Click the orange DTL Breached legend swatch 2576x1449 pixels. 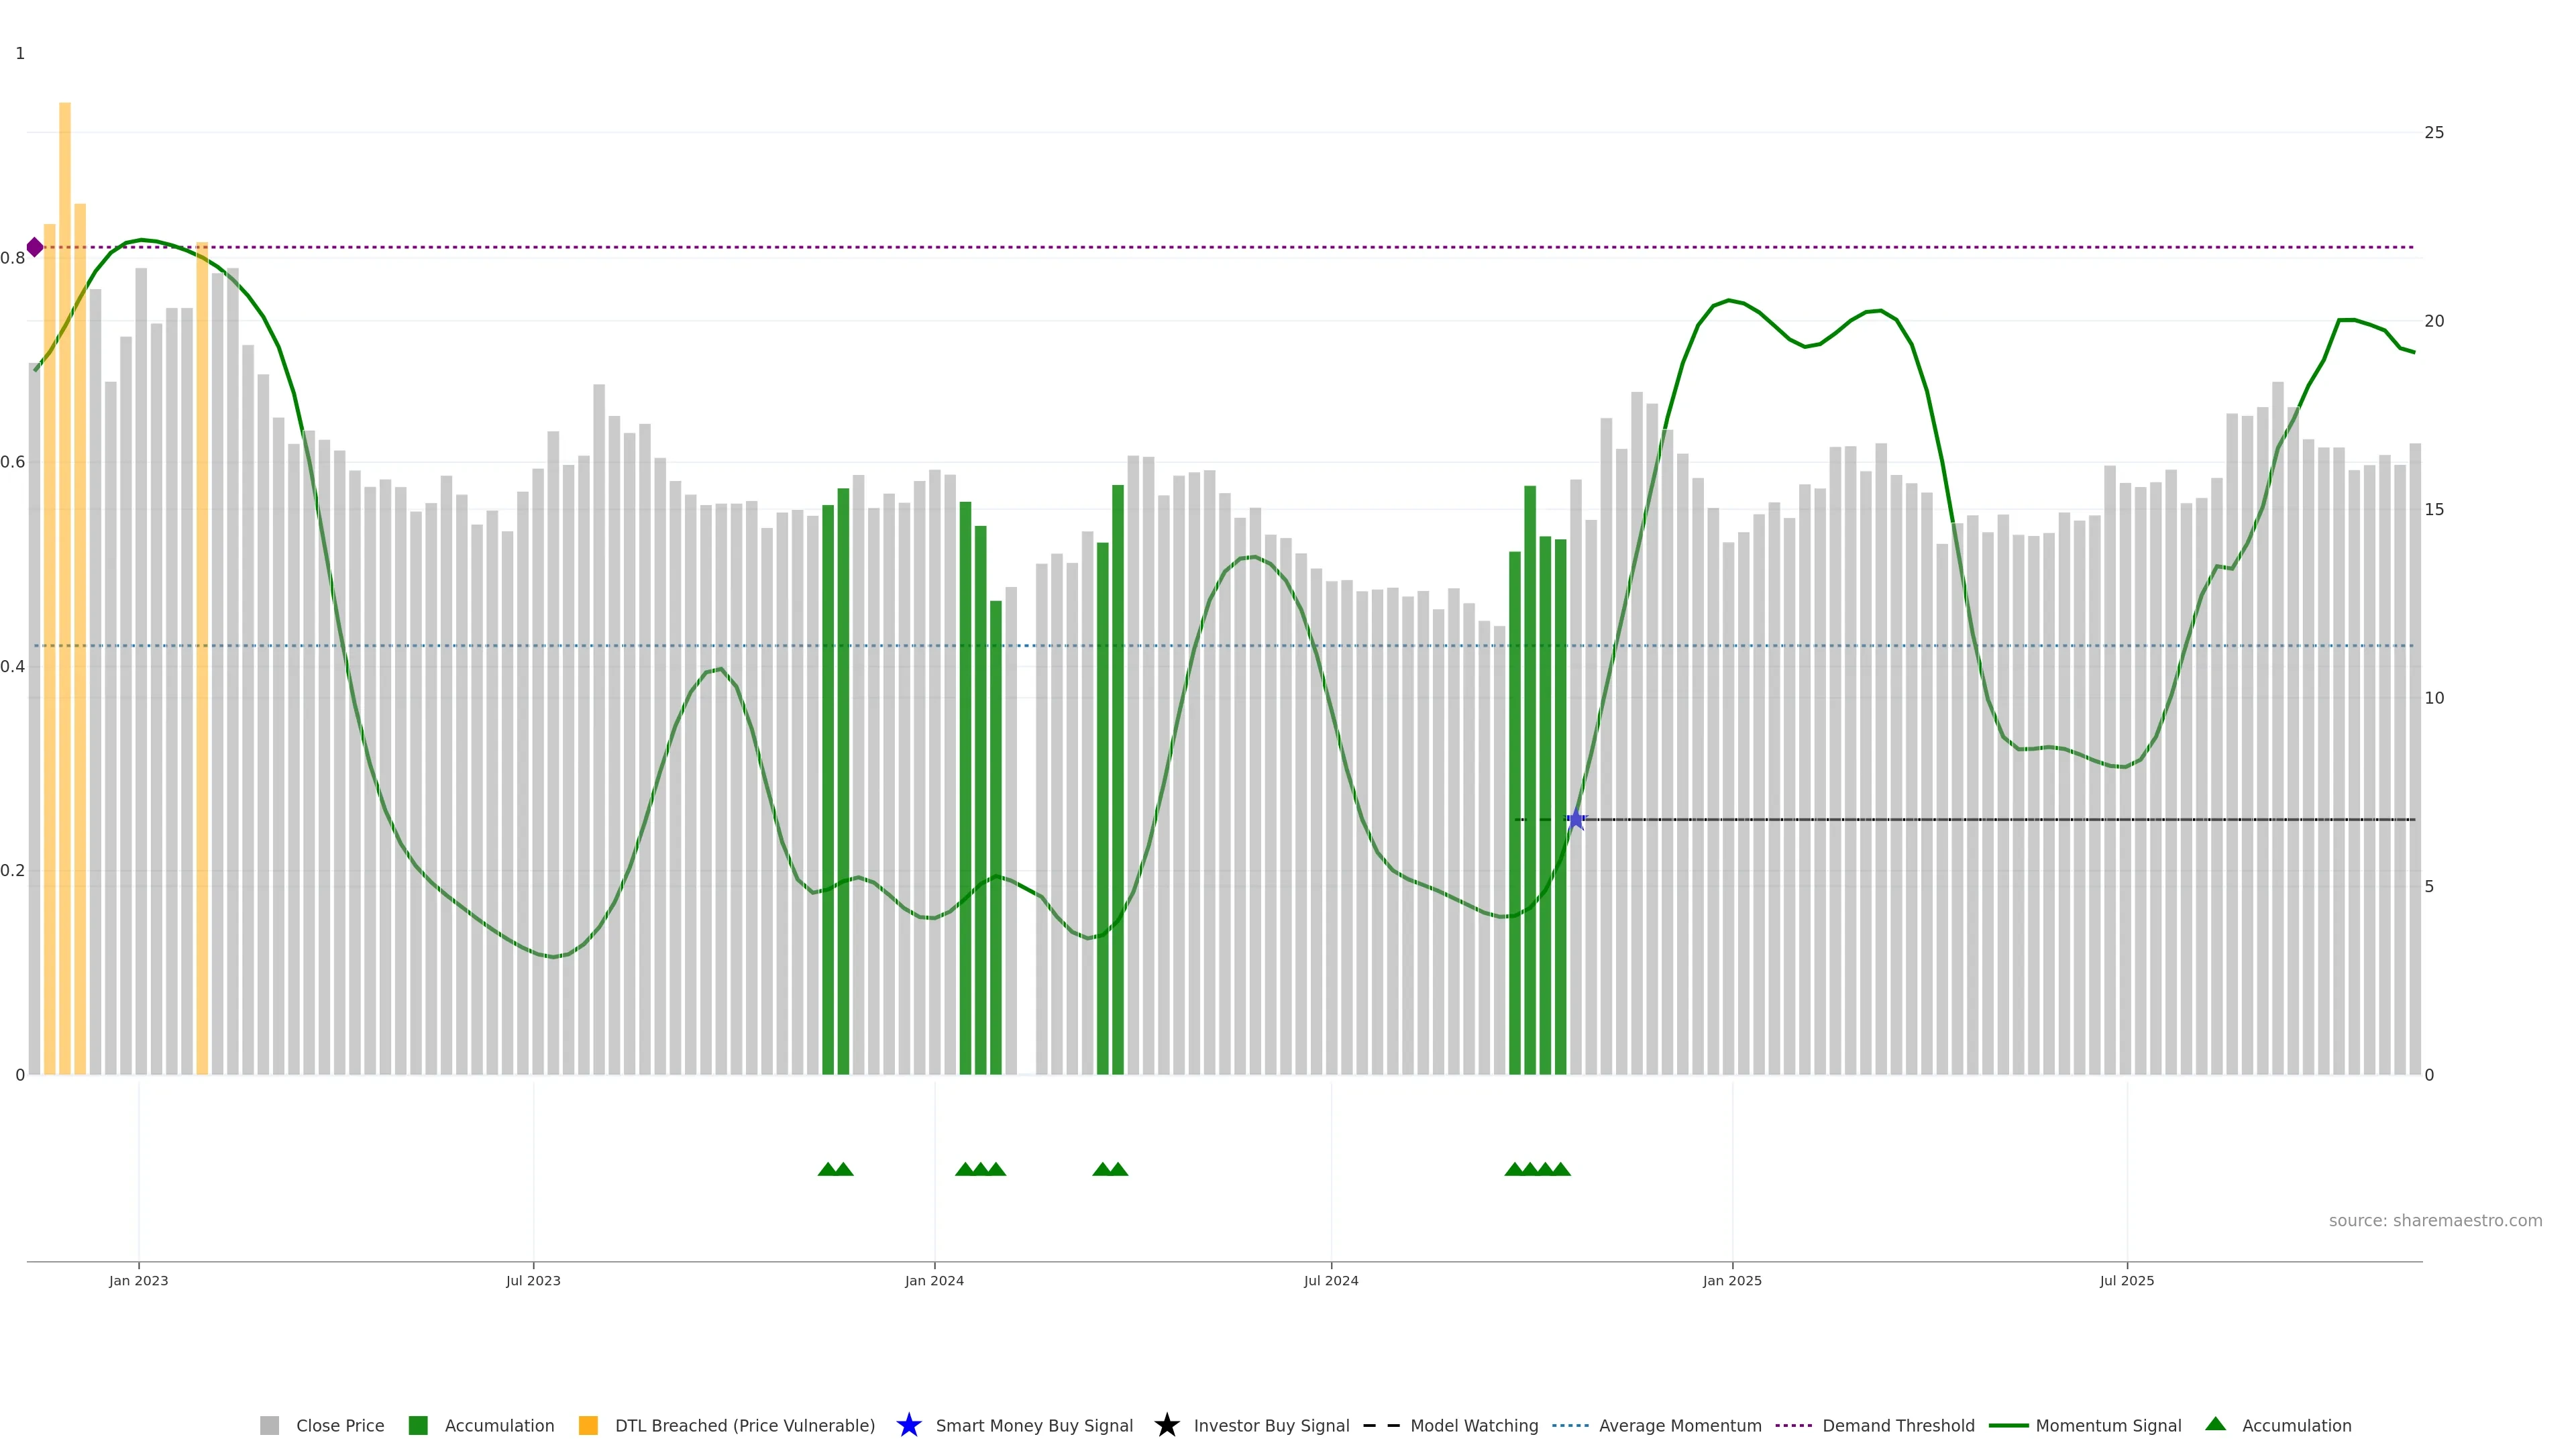[588, 1426]
